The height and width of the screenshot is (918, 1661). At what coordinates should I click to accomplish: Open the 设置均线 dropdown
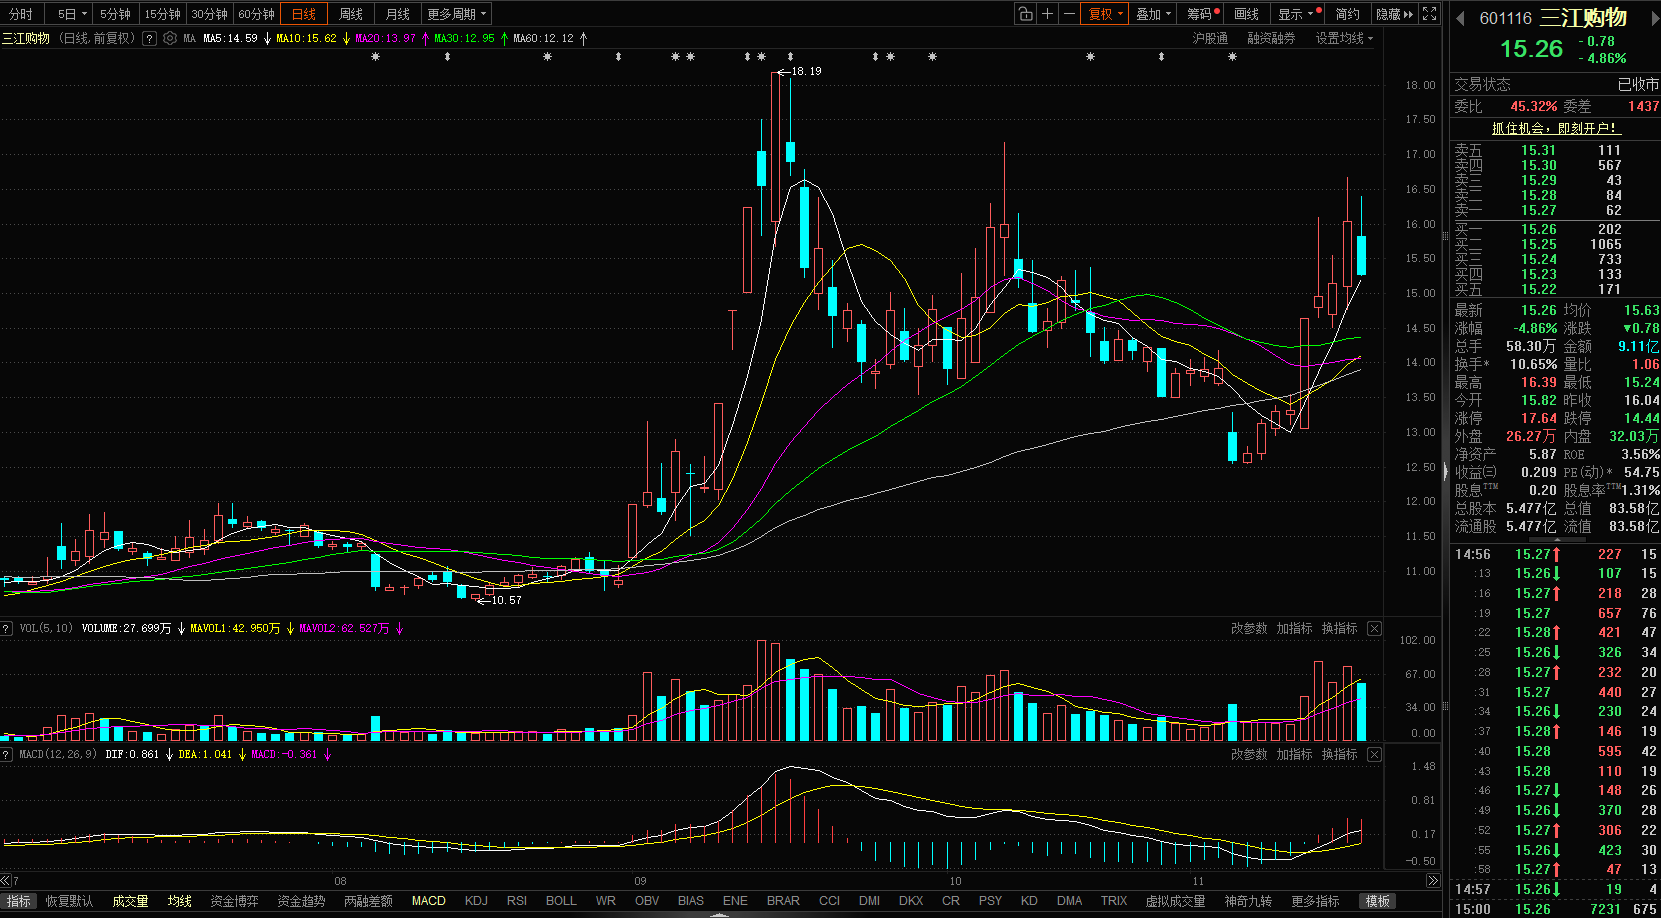coord(1344,38)
